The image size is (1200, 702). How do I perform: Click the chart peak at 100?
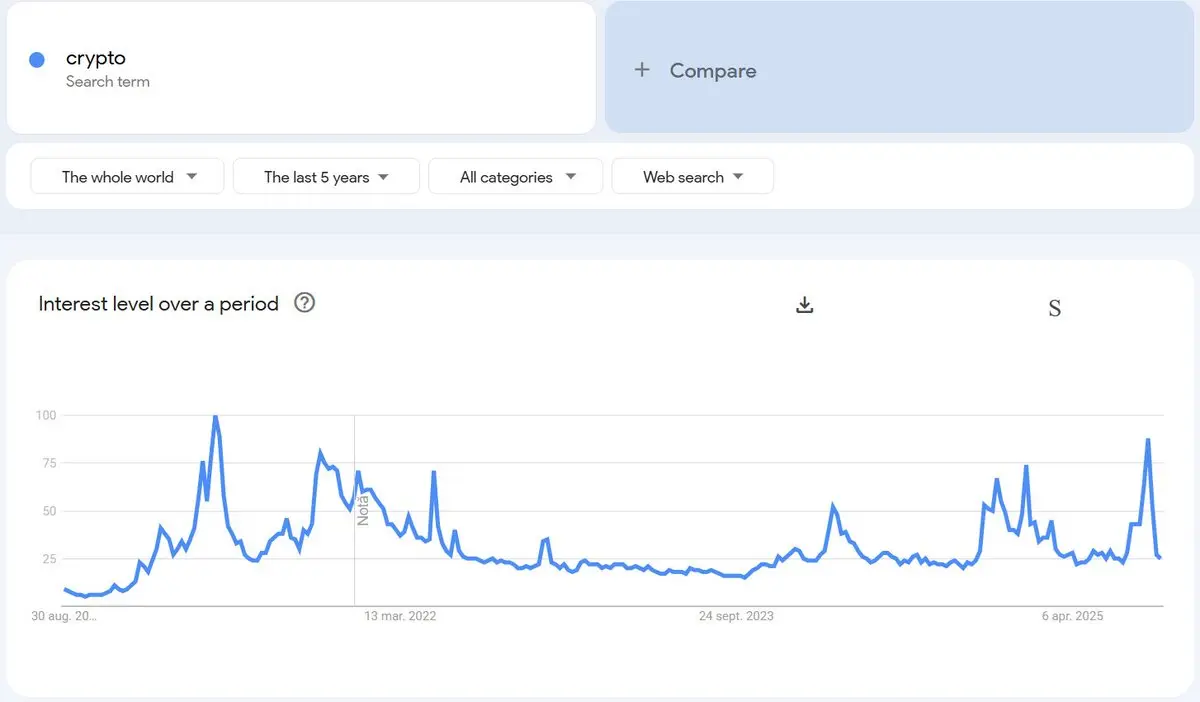pyautogui.click(x=215, y=417)
